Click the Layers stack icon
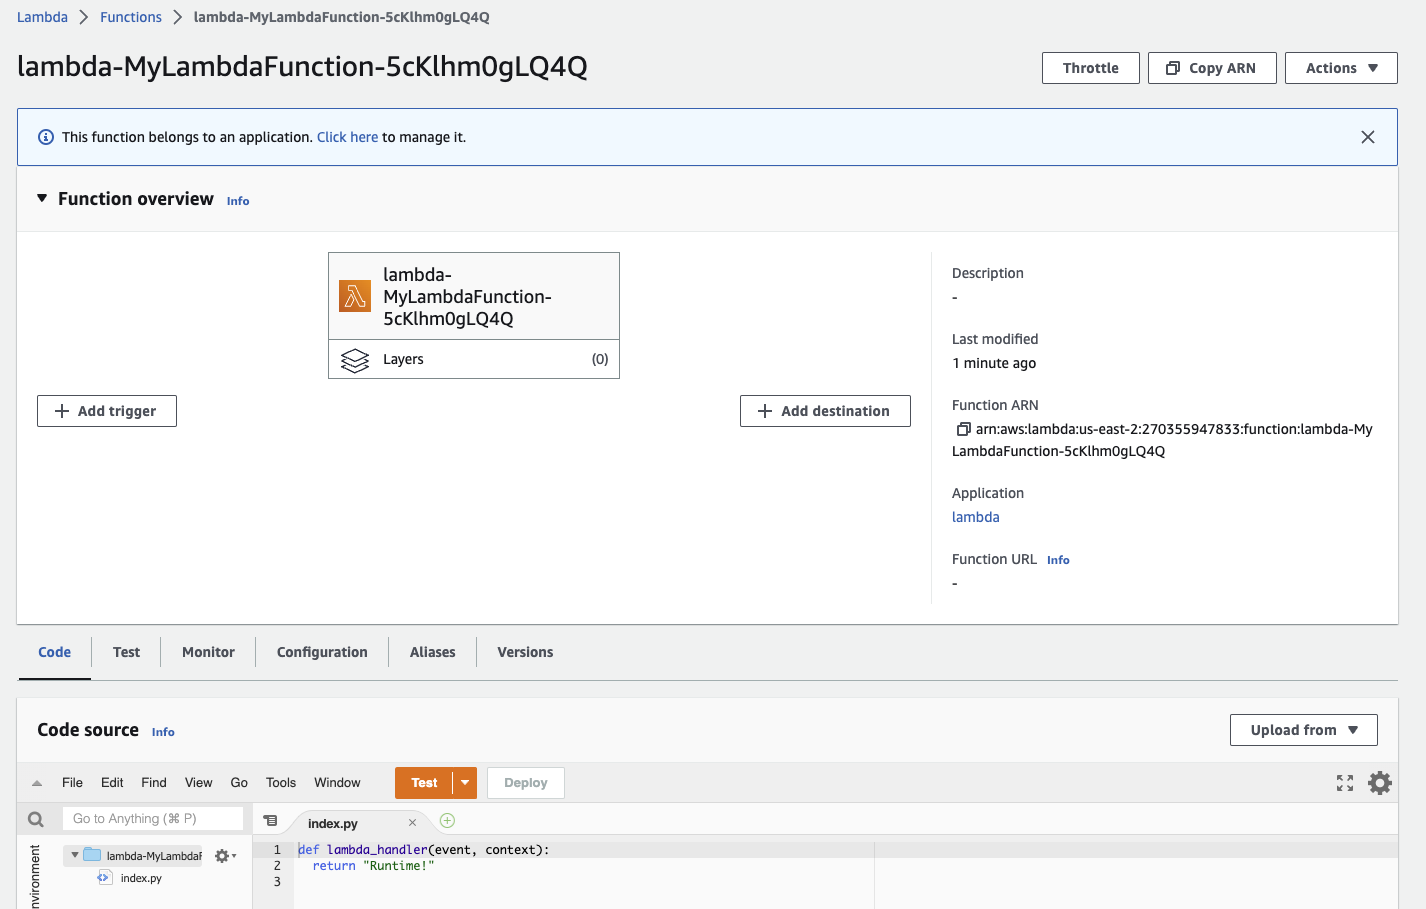Viewport: 1426px width, 909px height. pyautogui.click(x=355, y=360)
